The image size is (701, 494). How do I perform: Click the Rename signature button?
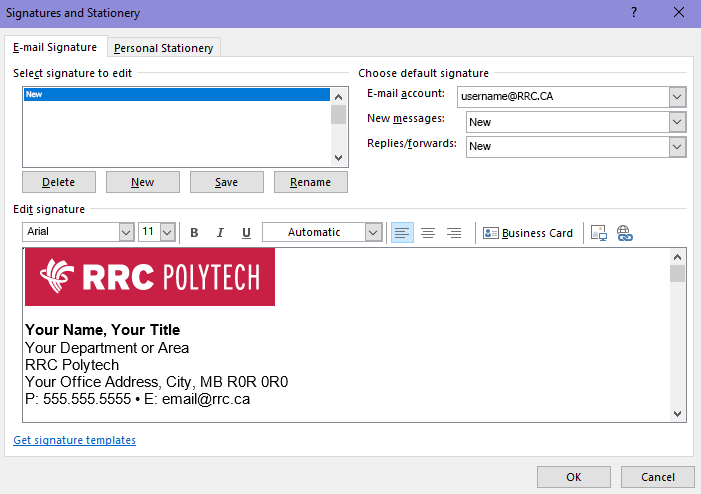310,182
